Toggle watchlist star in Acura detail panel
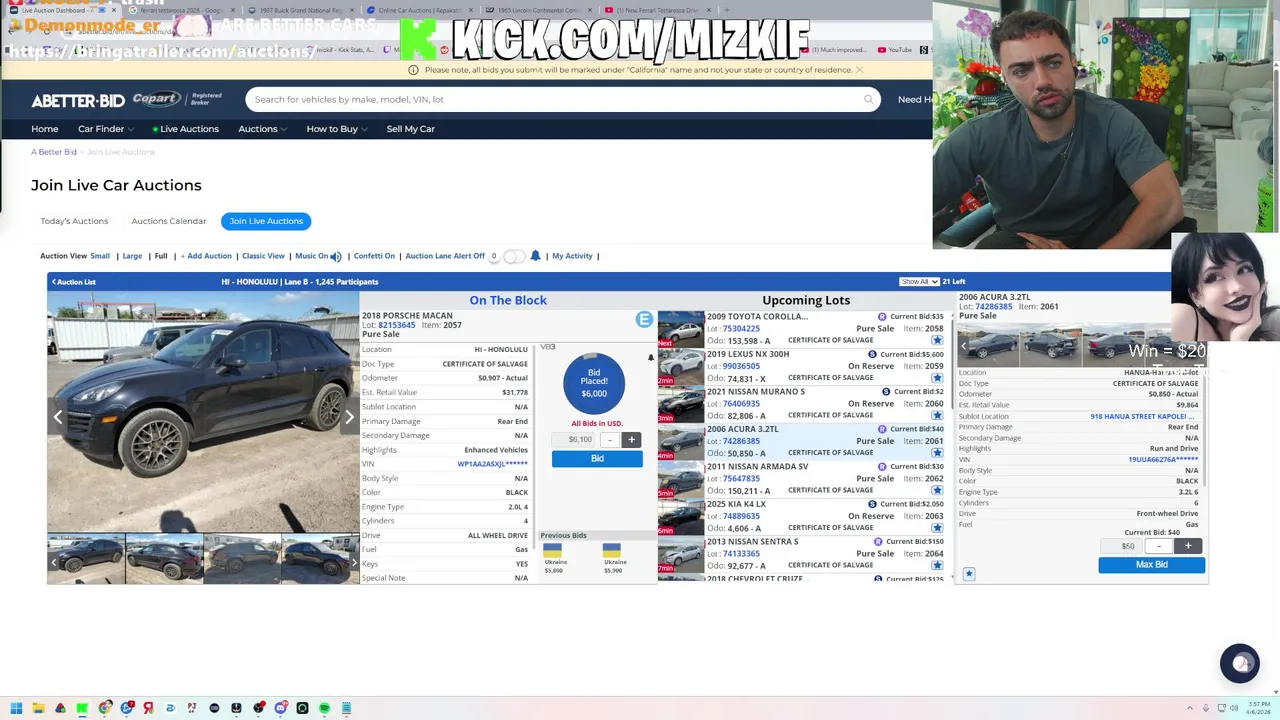Viewport: 1280px width, 720px height. (x=969, y=574)
